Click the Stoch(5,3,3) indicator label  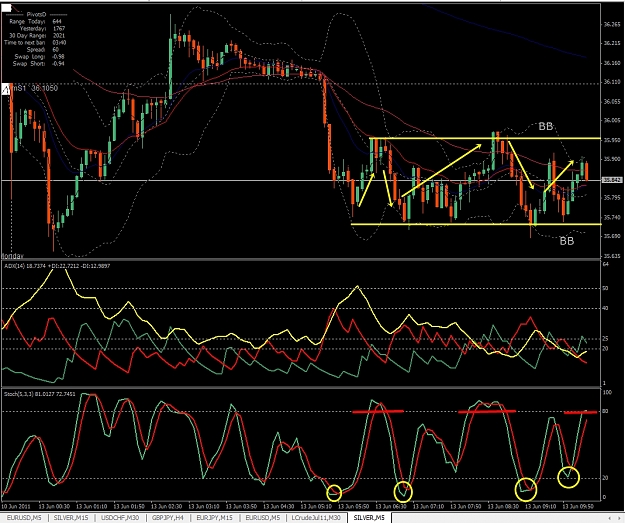click(40, 394)
